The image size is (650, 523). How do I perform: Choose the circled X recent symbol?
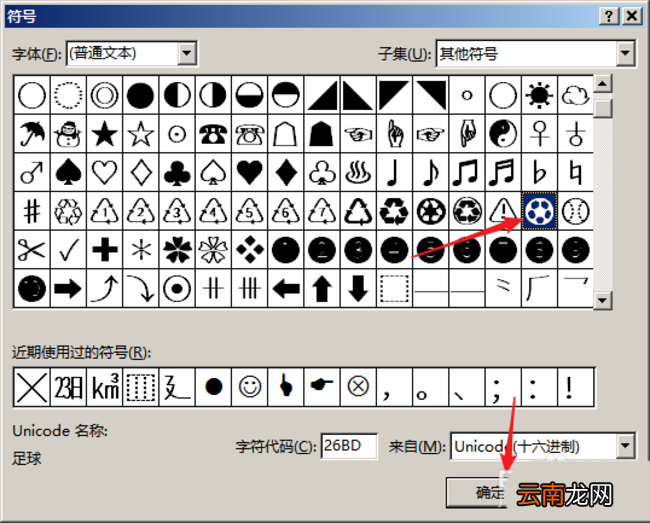pos(358,387)
